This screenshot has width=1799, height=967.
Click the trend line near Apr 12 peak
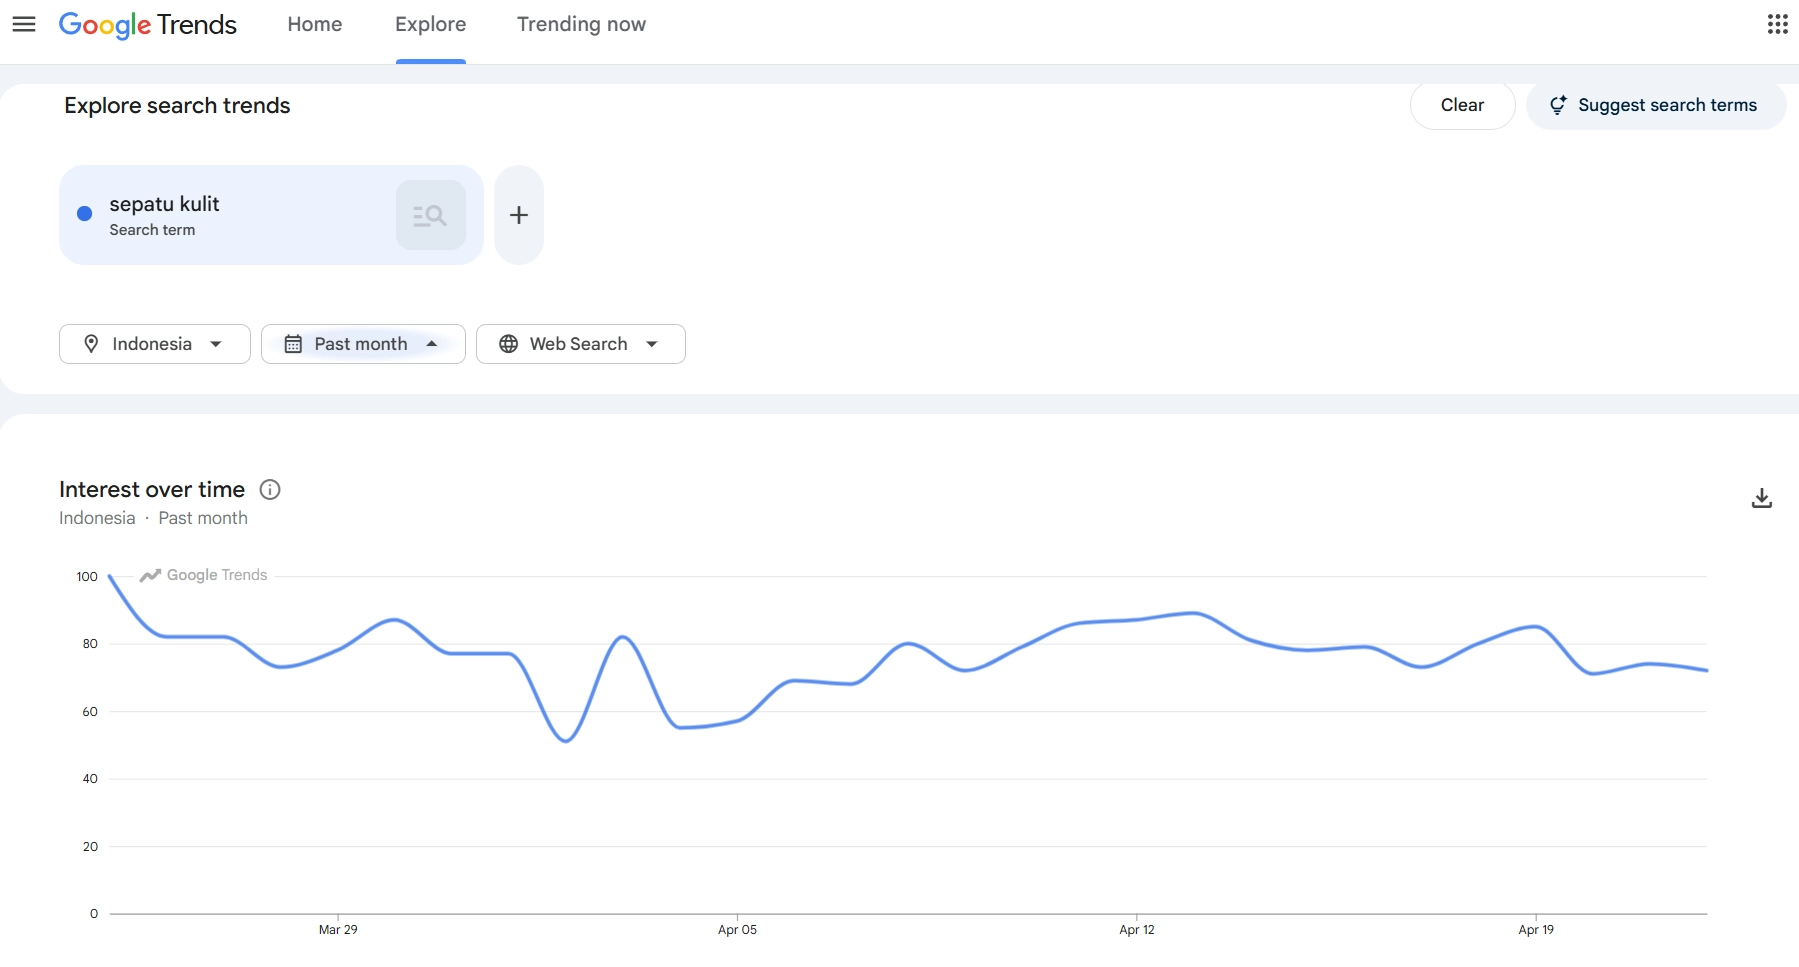[x=1190, y=614]
